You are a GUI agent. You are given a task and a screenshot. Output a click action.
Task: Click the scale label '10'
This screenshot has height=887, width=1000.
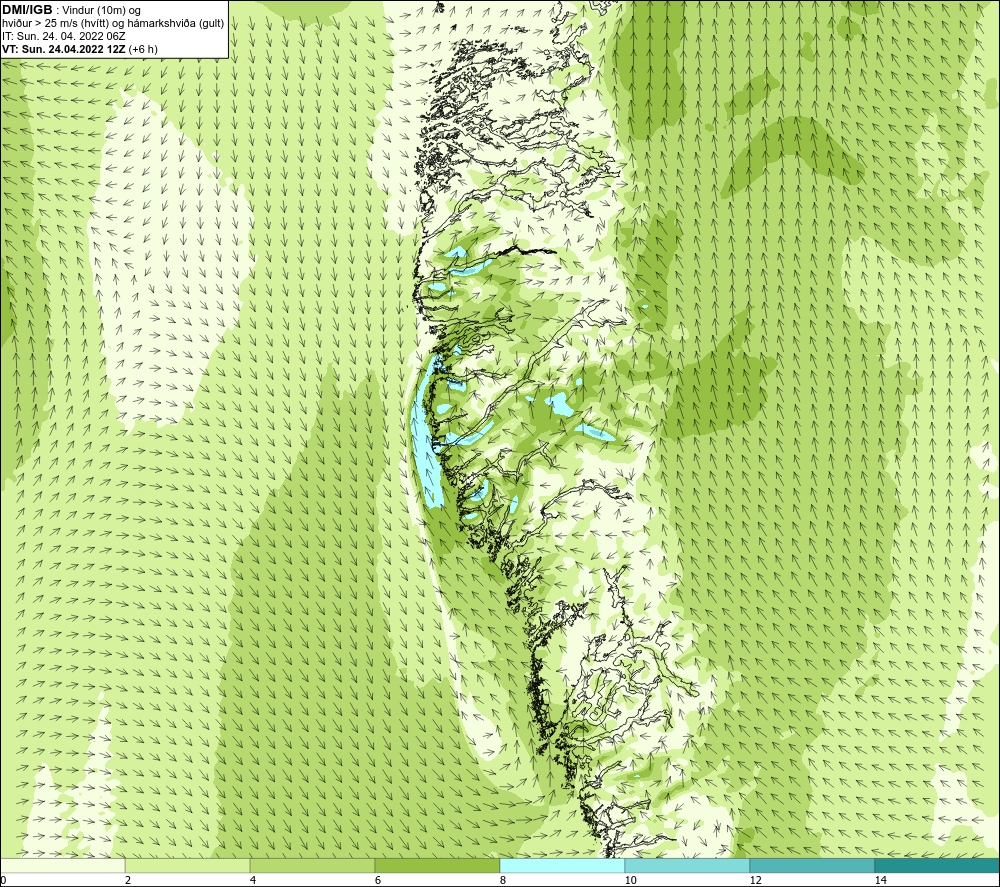pos(631,880)
